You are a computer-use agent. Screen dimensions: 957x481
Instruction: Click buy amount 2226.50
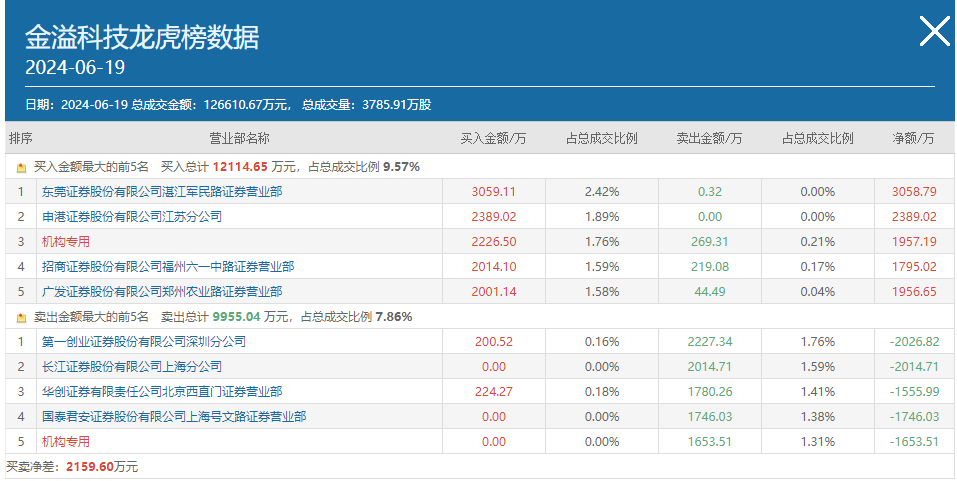pyautogui.click(x=494, y=242)
